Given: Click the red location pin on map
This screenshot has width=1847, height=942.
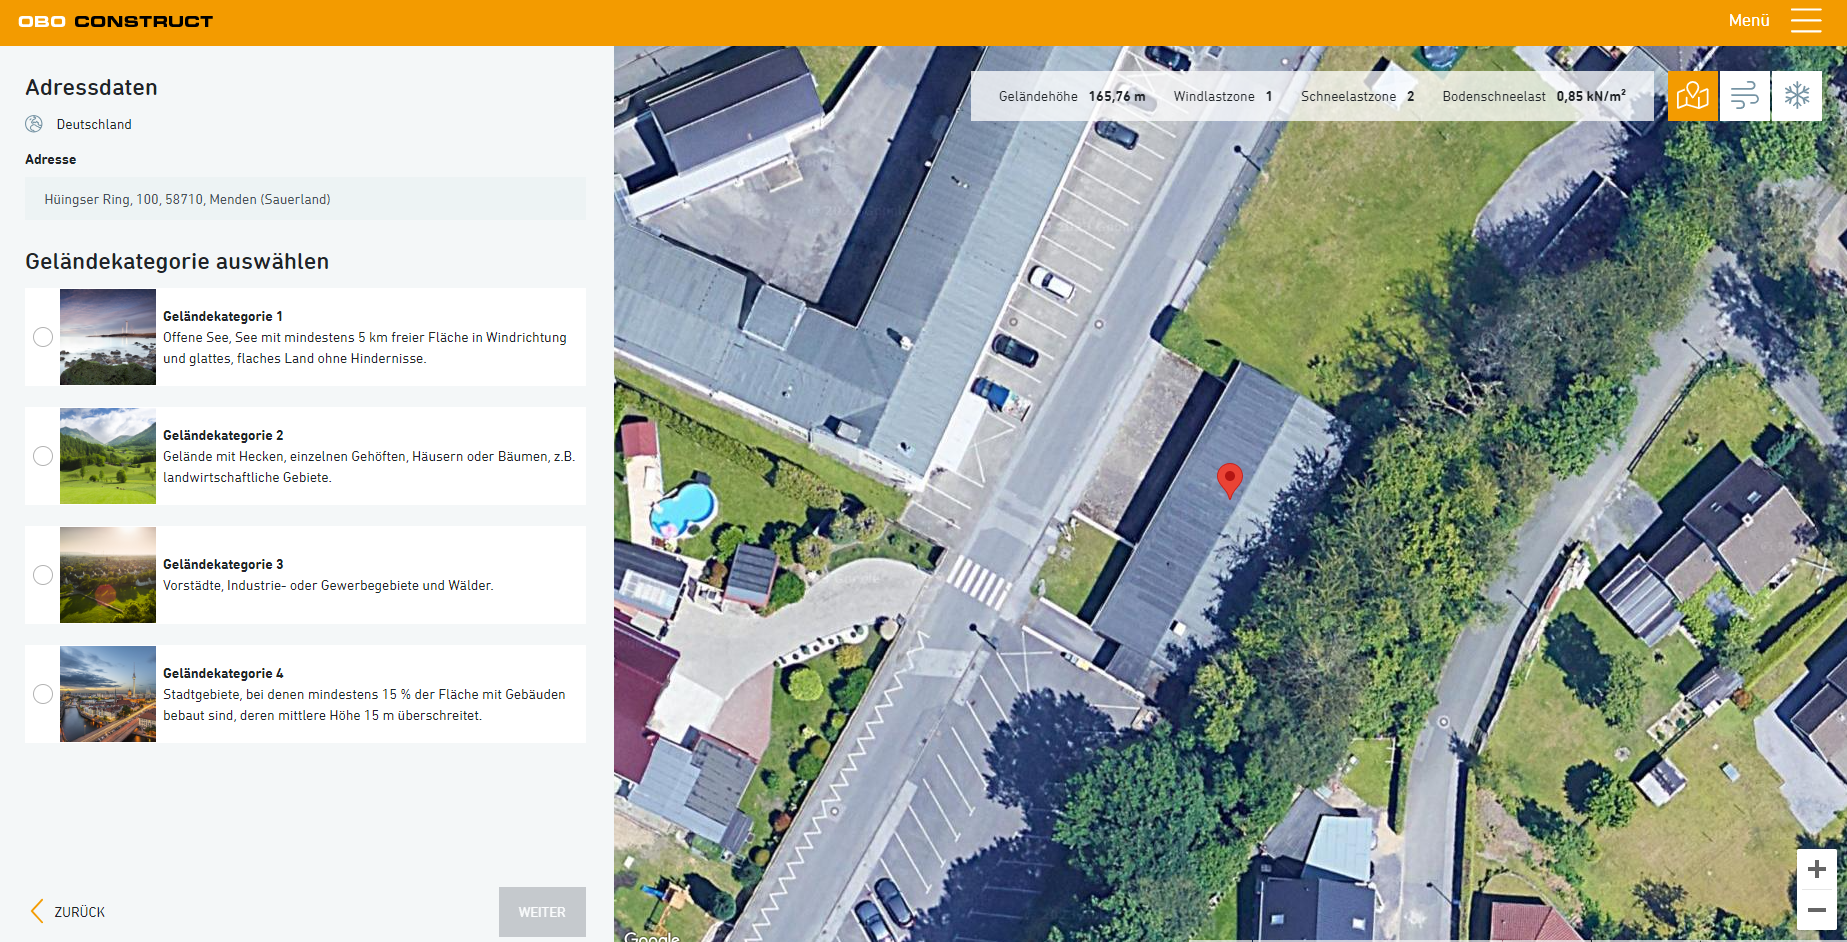Looking at the screenshot, I should coord(1229,479).
